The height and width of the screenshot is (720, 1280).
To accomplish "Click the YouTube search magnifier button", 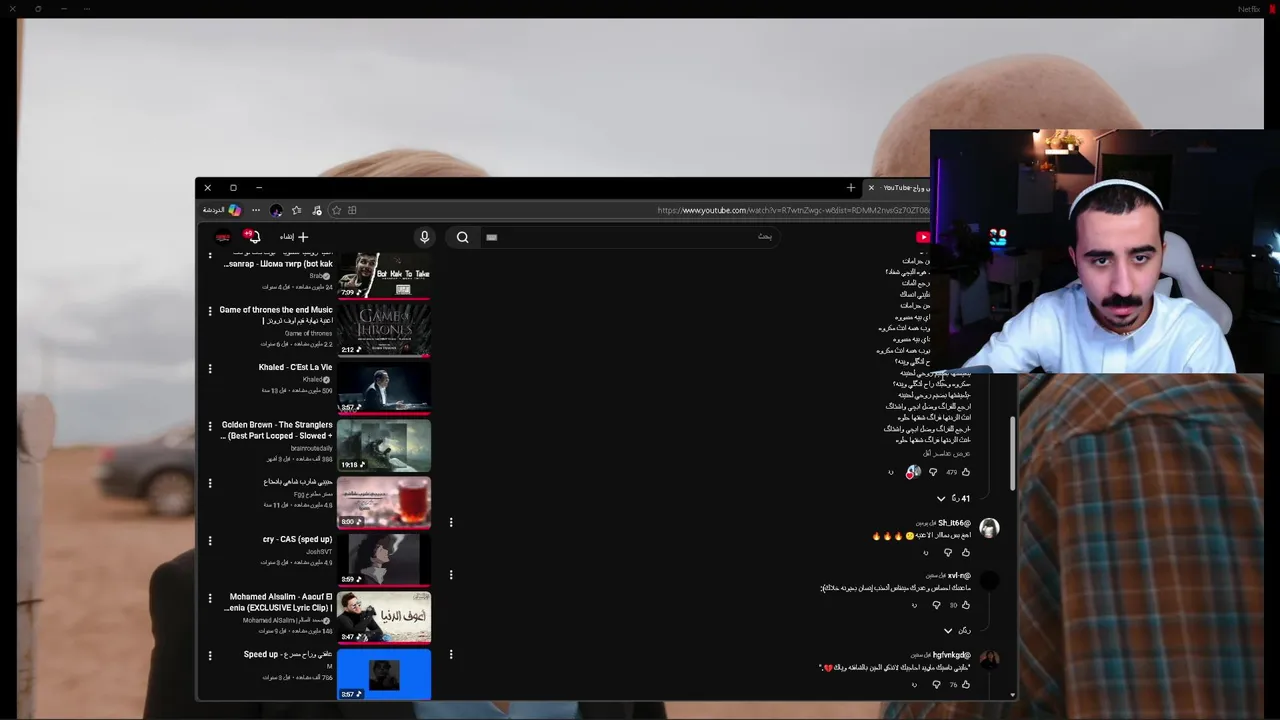I will tap(462, 237).
